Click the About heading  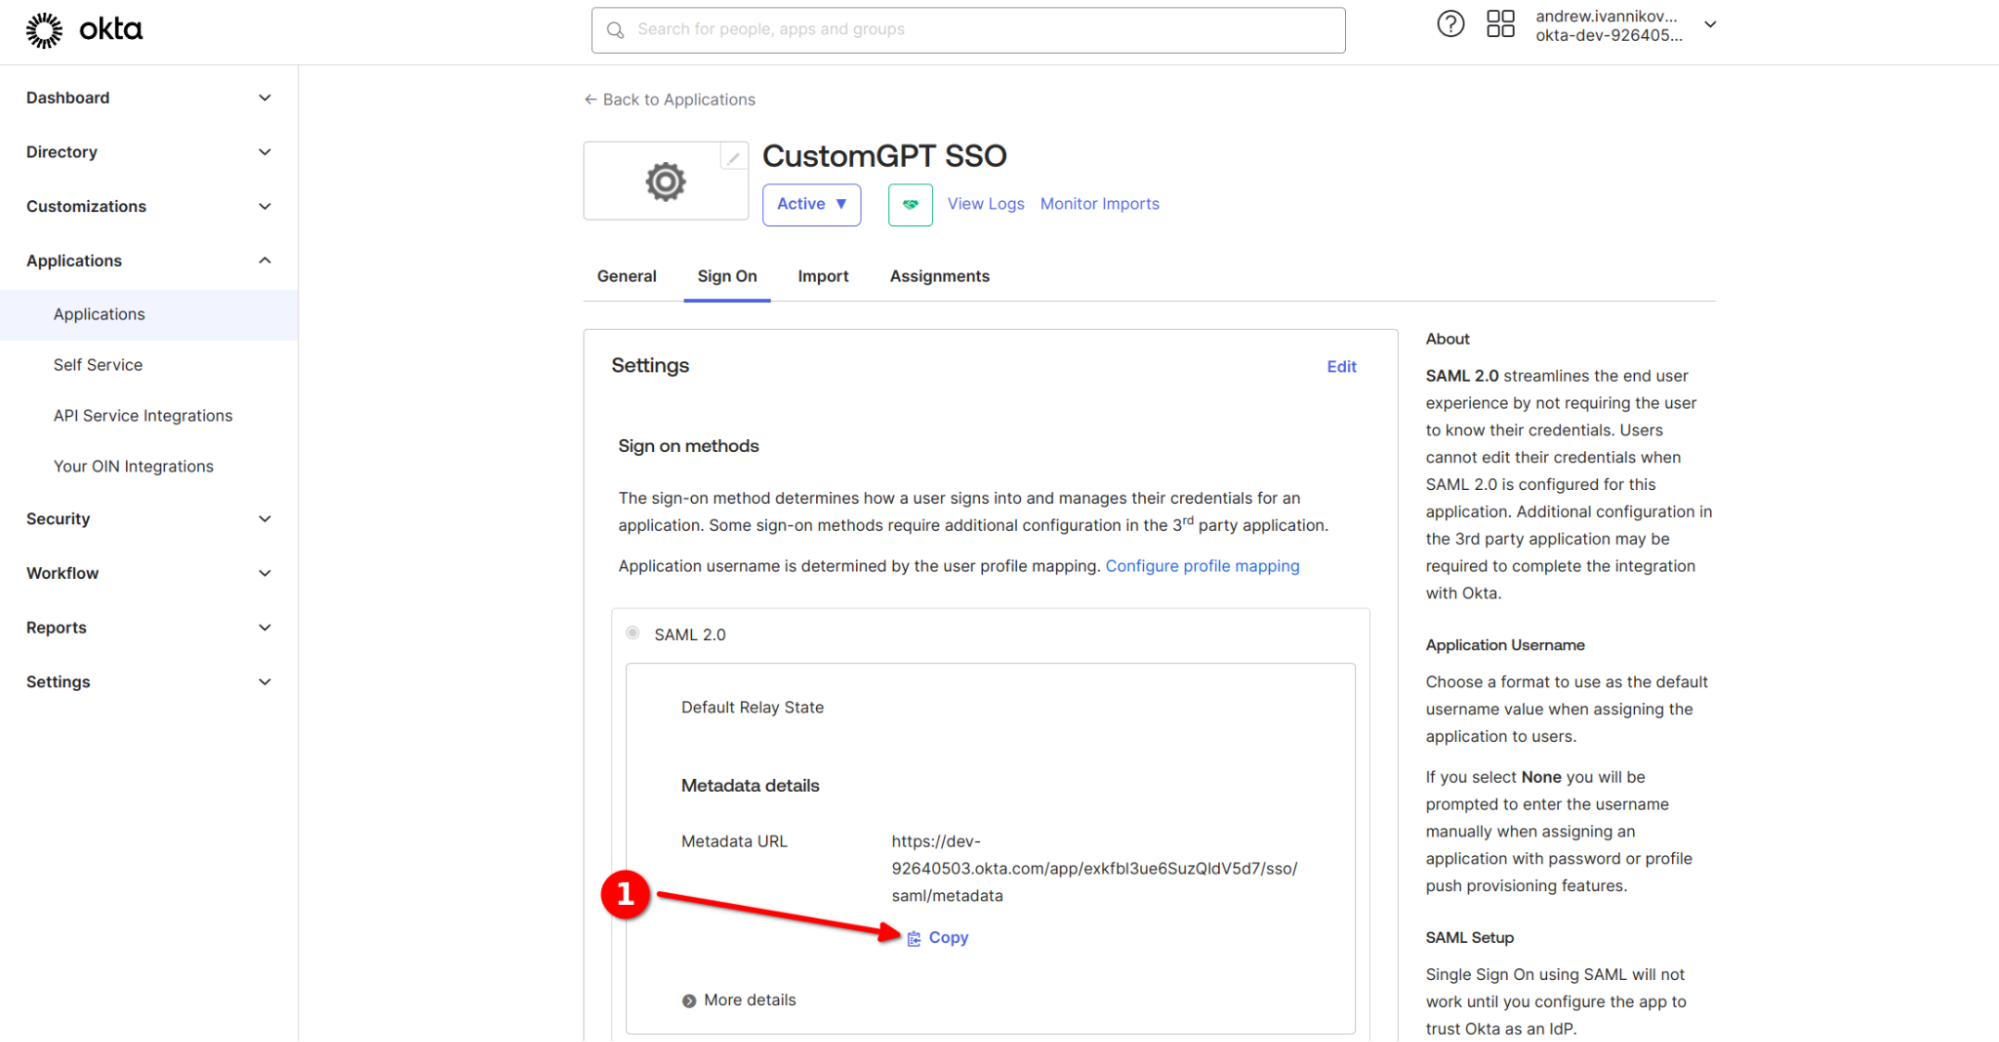[1447, 340]
